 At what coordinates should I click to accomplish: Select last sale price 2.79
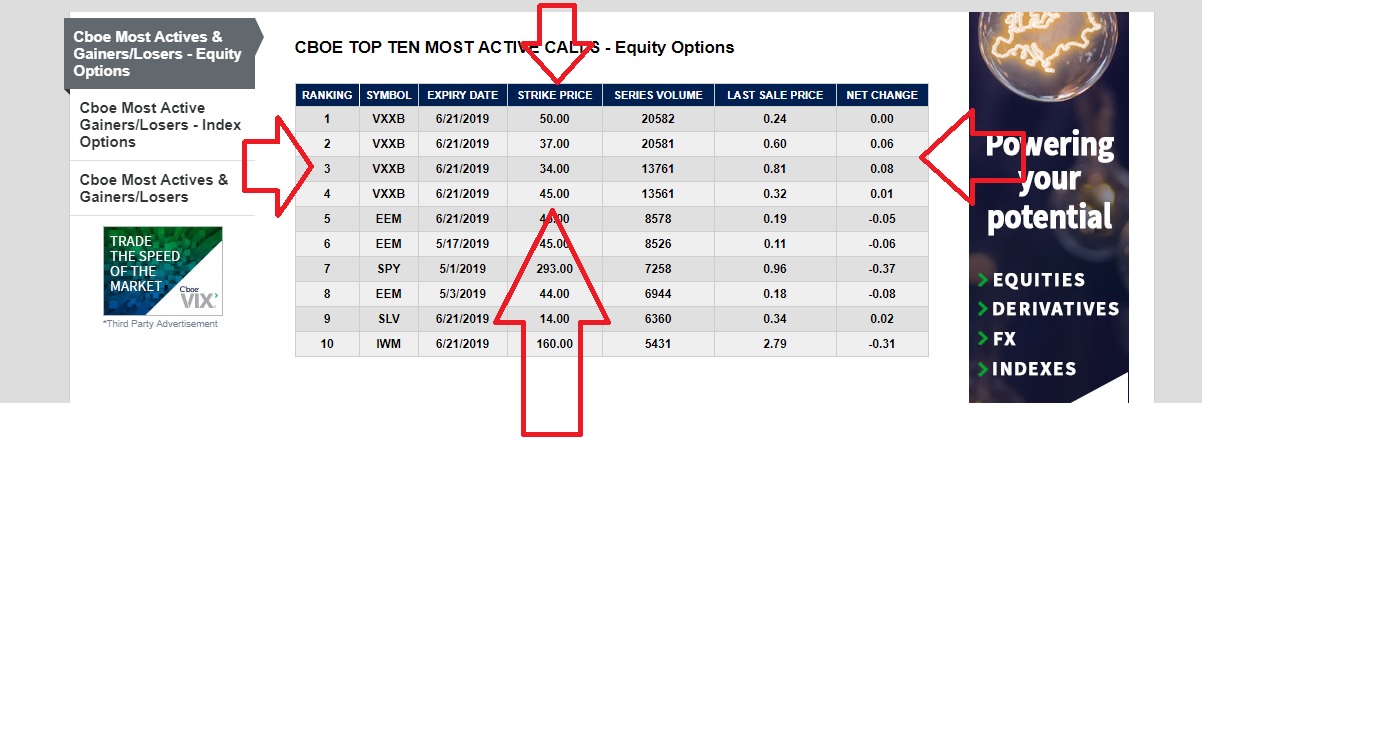775,344
